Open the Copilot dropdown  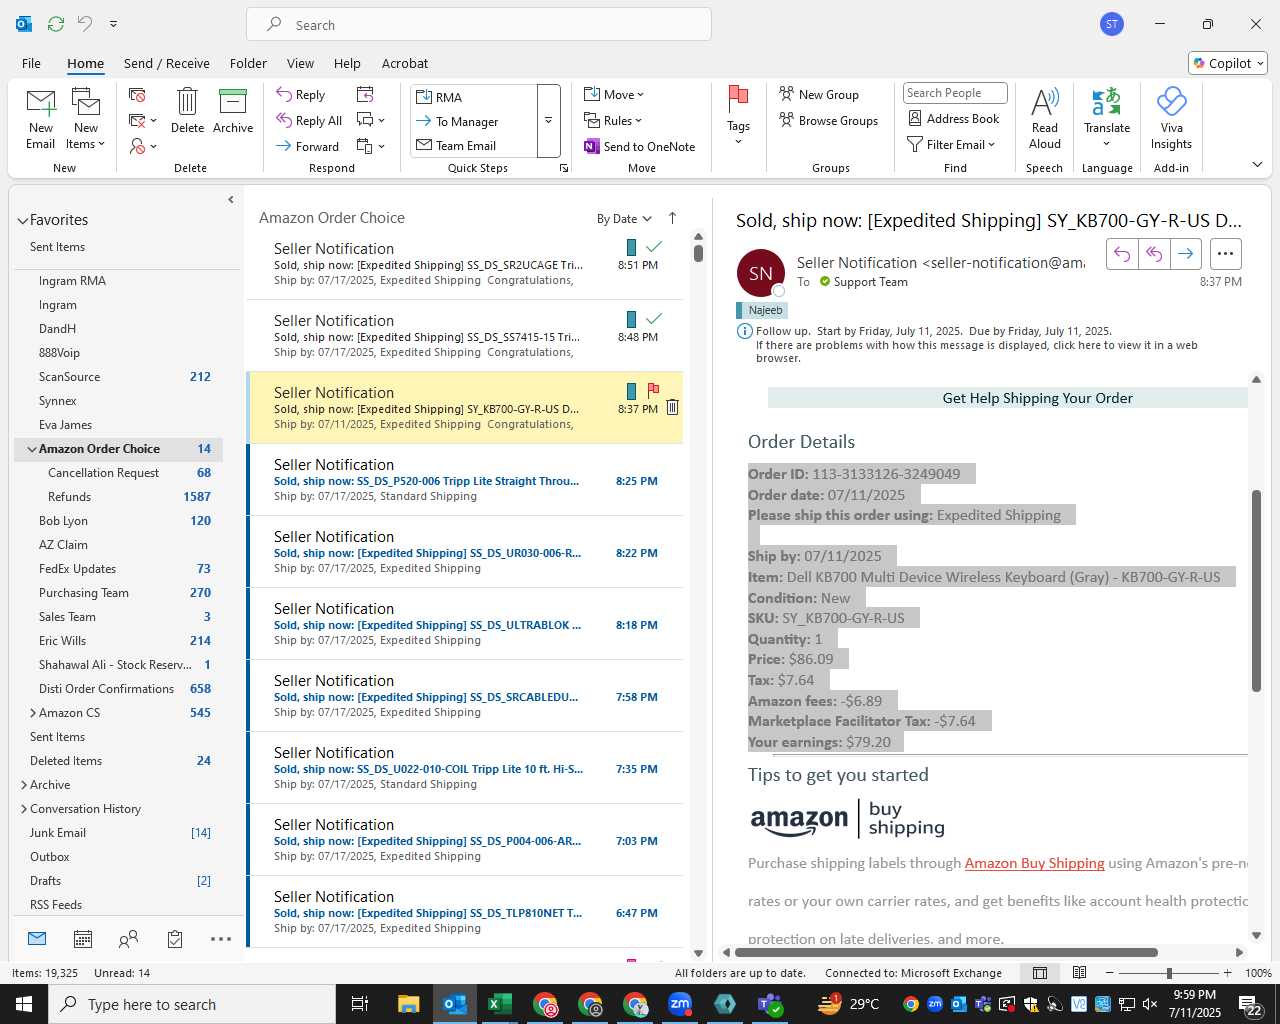pos(1228,63)
